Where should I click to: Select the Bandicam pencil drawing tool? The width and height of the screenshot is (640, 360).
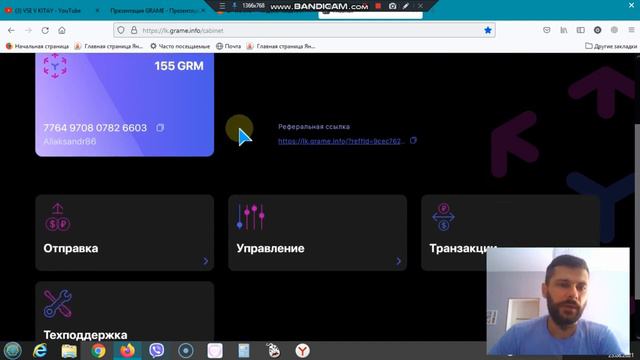(406, 6)
